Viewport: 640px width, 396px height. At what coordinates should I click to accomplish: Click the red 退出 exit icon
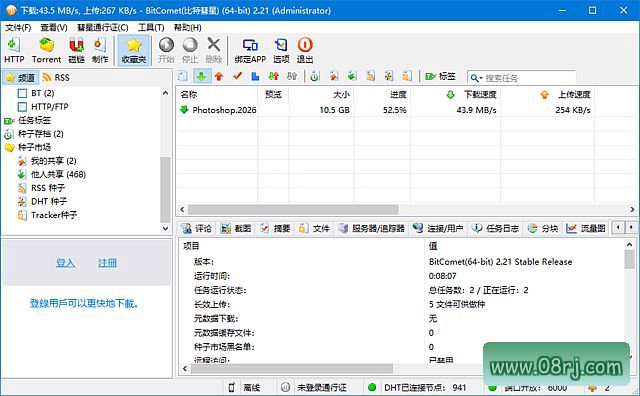point(305,50)
